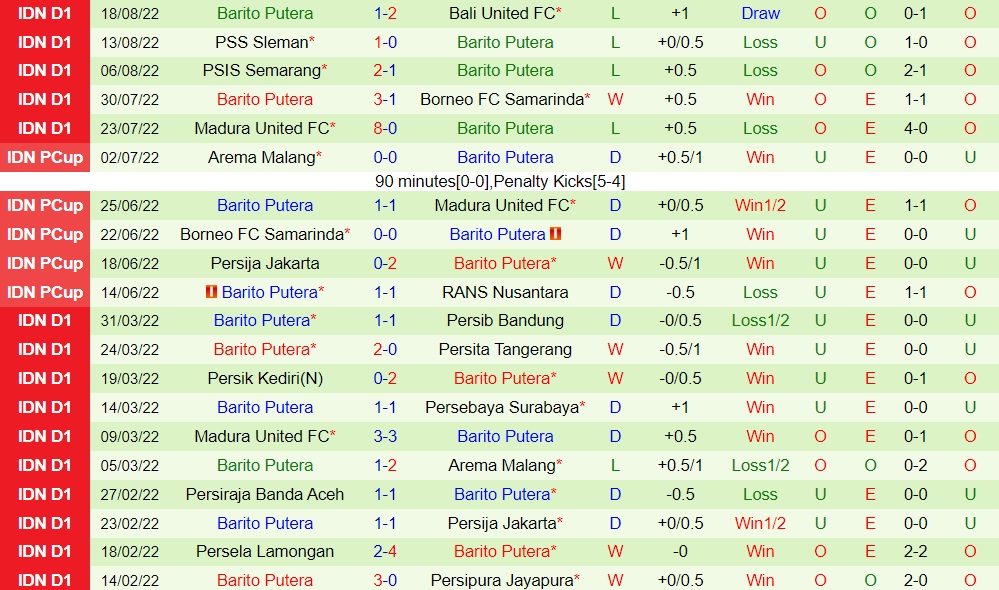Click Borneo FC Samarinda in the 30/07/22 row
This screenshot has height=590, width=999.
click(x=502, y=99)
